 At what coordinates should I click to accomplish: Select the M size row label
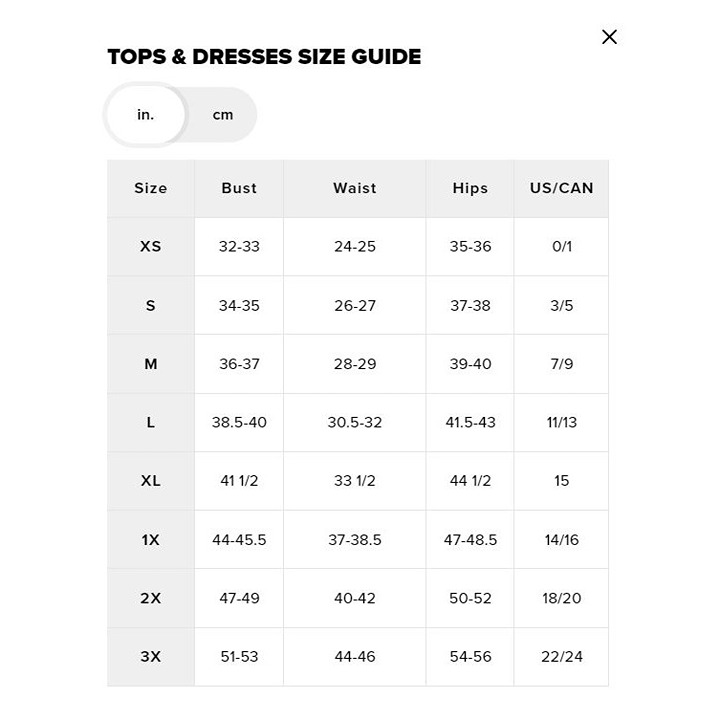pos(151,364)
